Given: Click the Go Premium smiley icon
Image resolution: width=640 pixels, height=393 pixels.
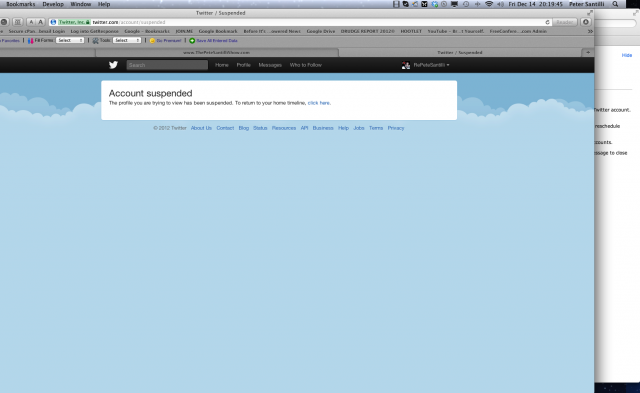Looking at the screenshot, I should [x=152, y=40].
